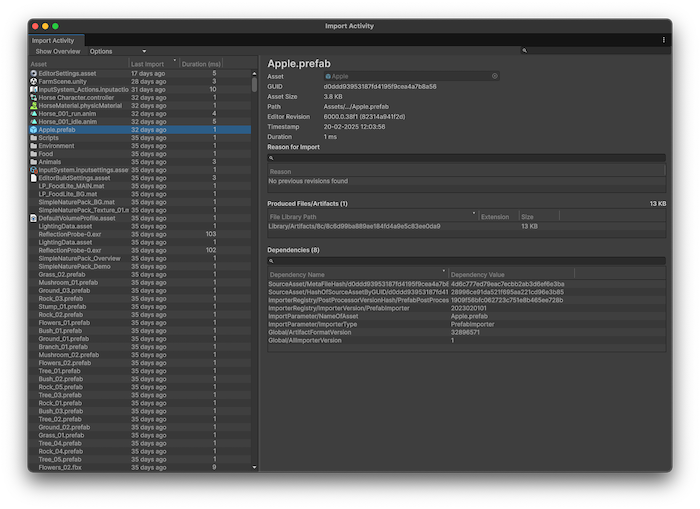Click the Scripts folder icon
This screenshot has width=700, height=509.
pyautogui.click(x=34, y=138)
